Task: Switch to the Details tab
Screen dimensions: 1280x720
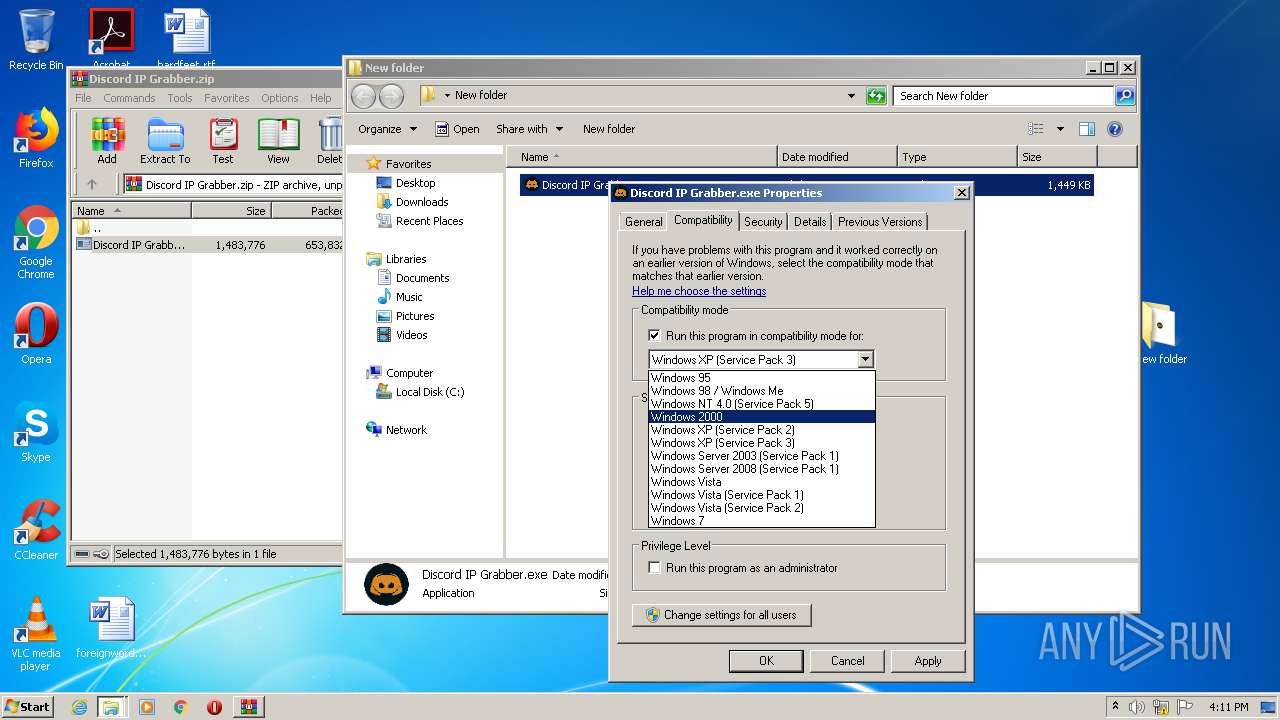Action: (810, 222)
